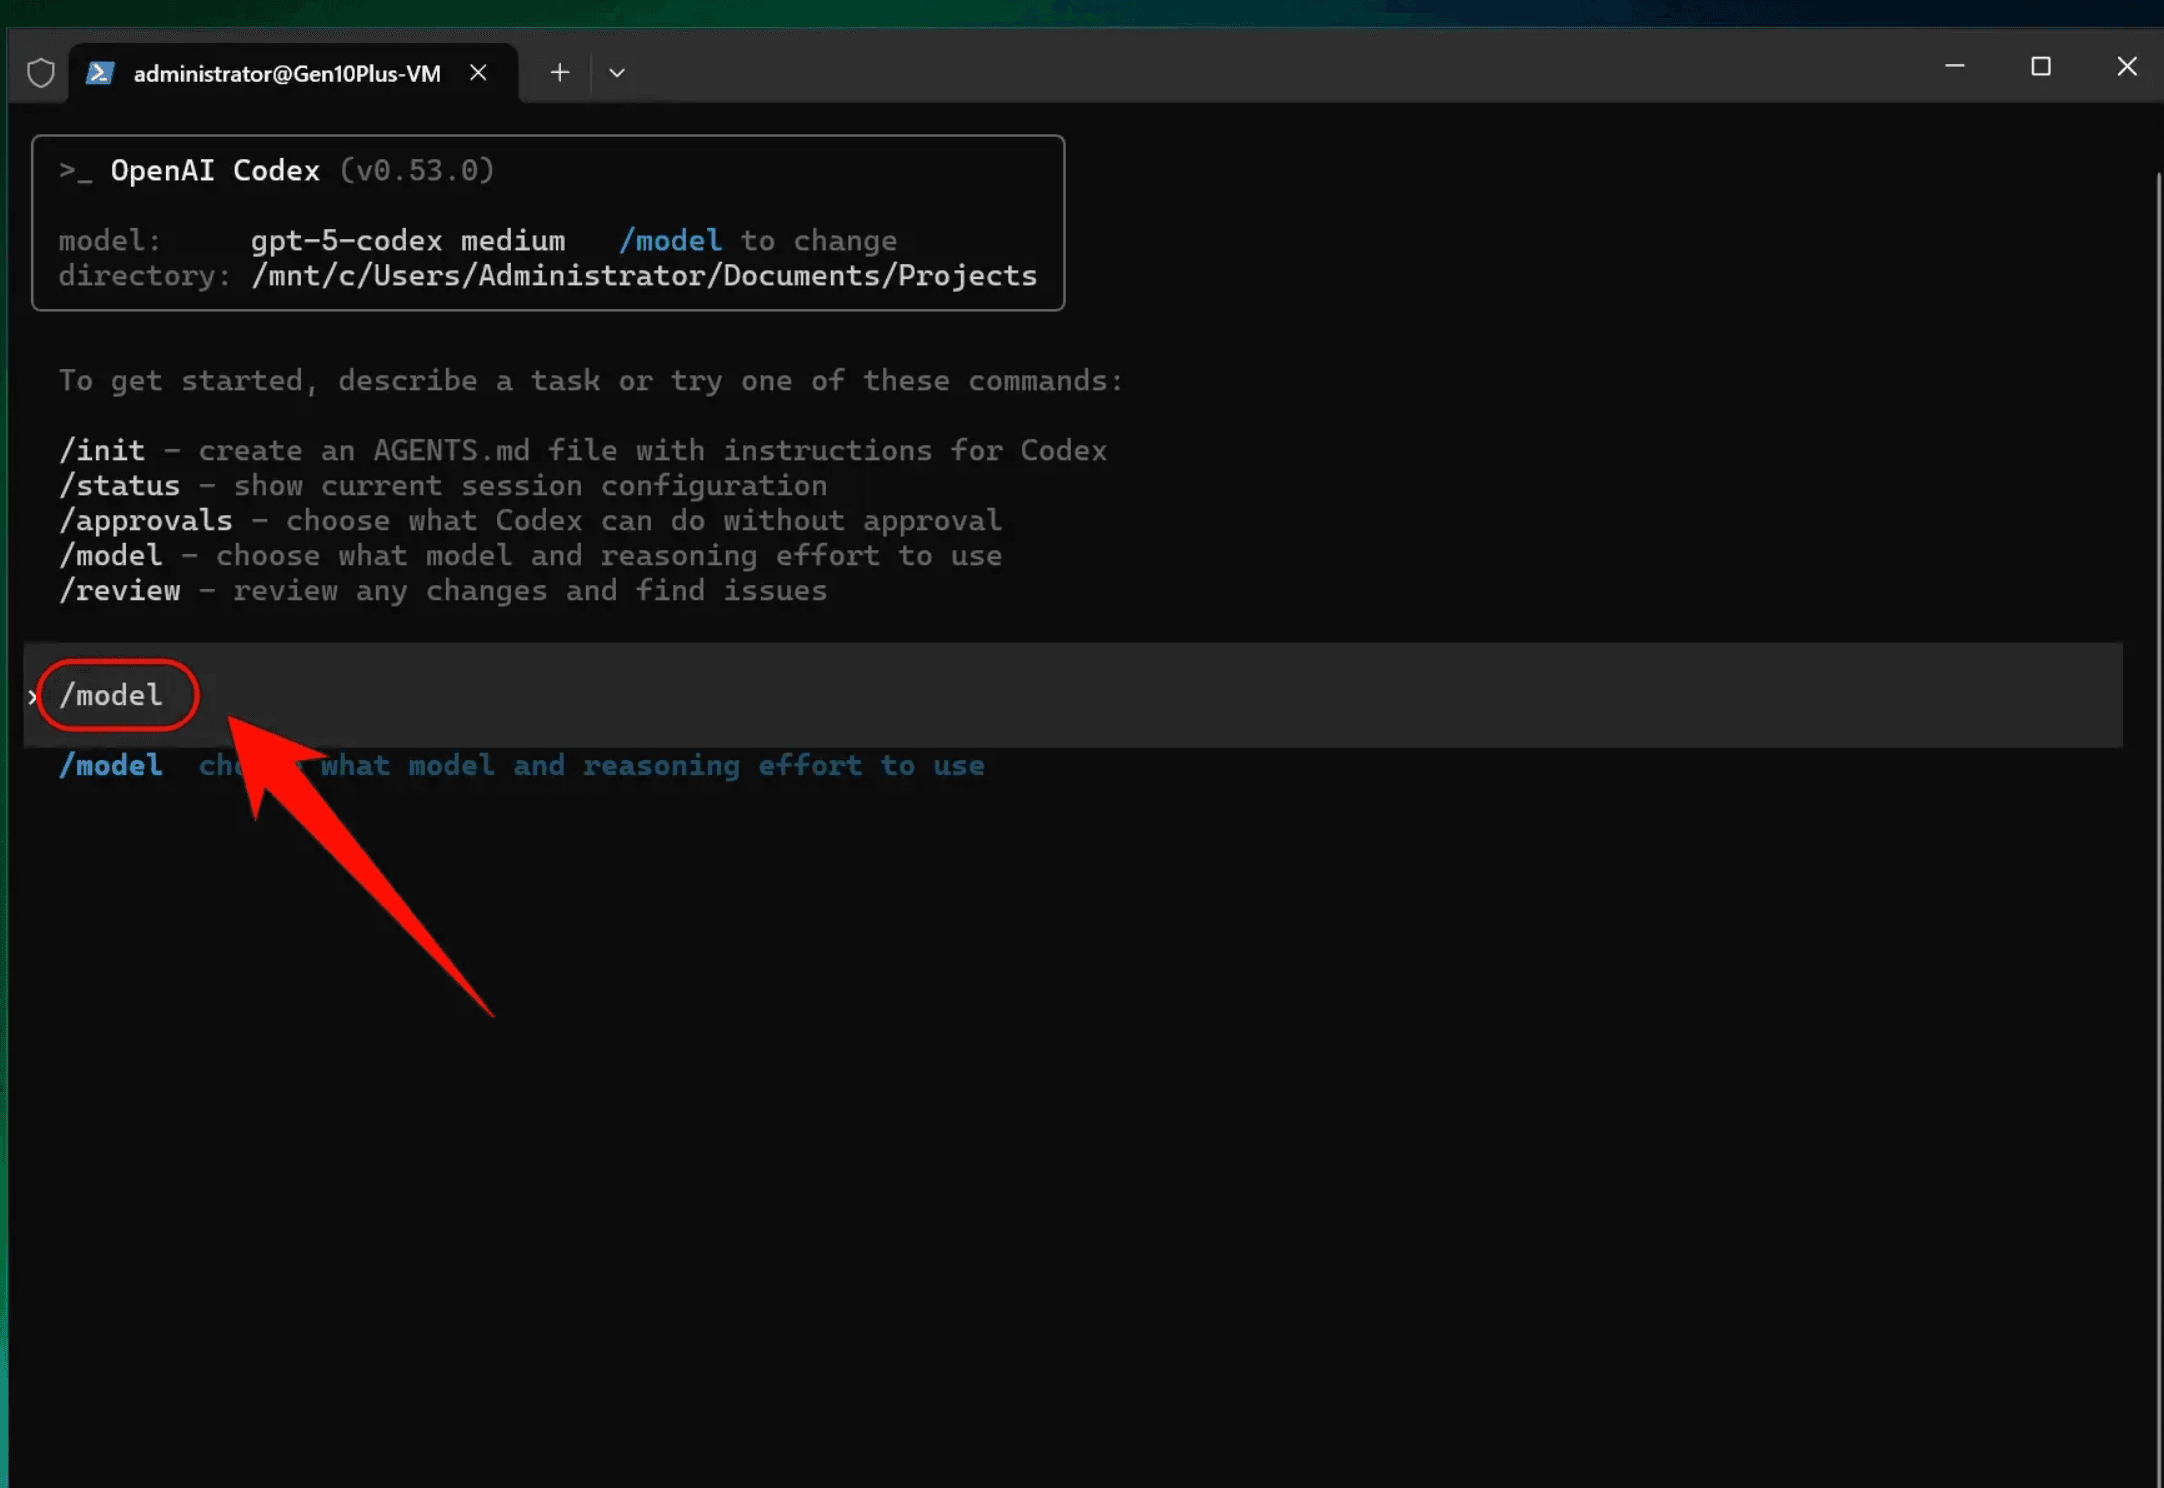The height and width of the screenshot is (1488, 2164).
Task: Click the /status command line
Action: [x=443, y=486]
